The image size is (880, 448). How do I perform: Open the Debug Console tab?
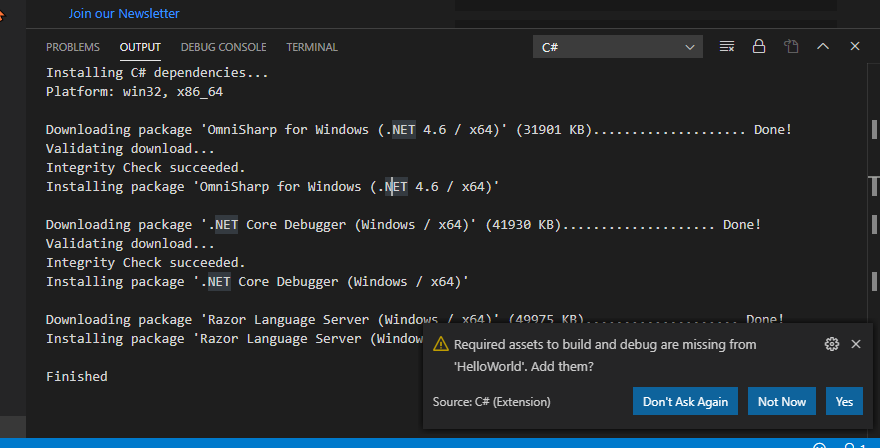(x=223, y=47)
